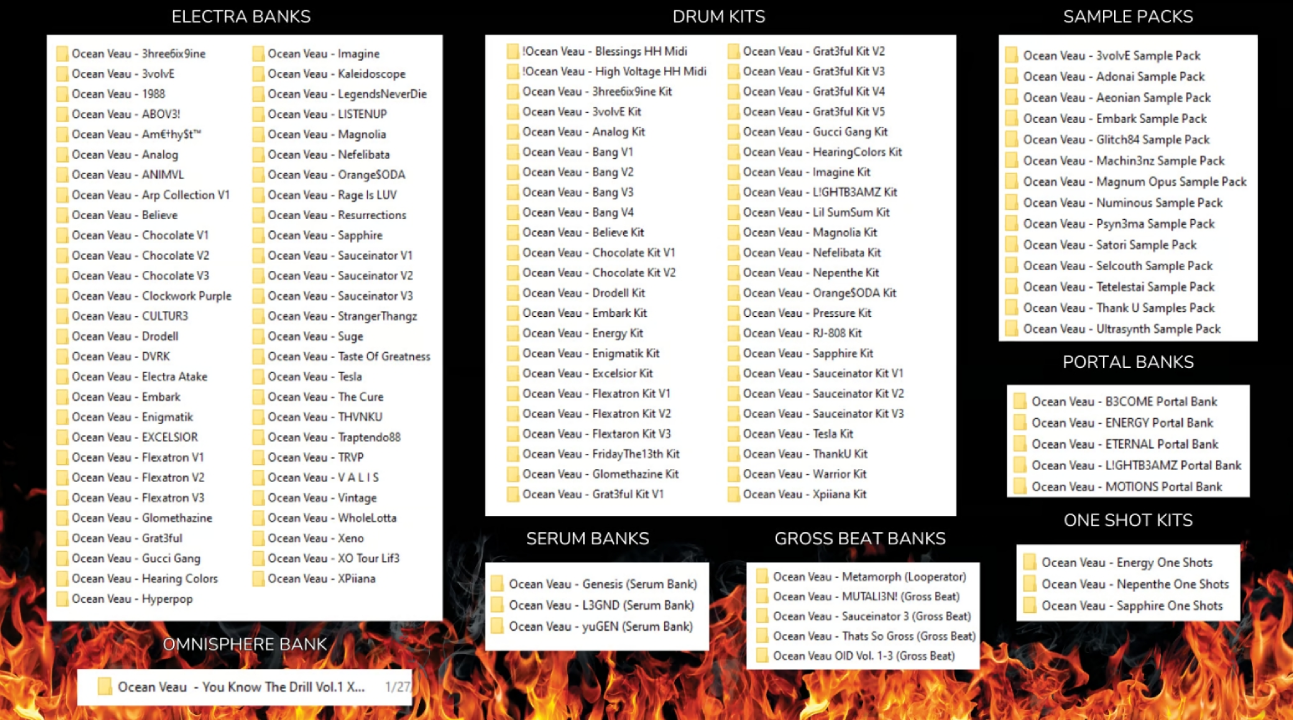This screenshot has width=1293, height=720.
Task: Select Ocean Veau - Grat3ful Kit V5
Action: pos(814,112)
